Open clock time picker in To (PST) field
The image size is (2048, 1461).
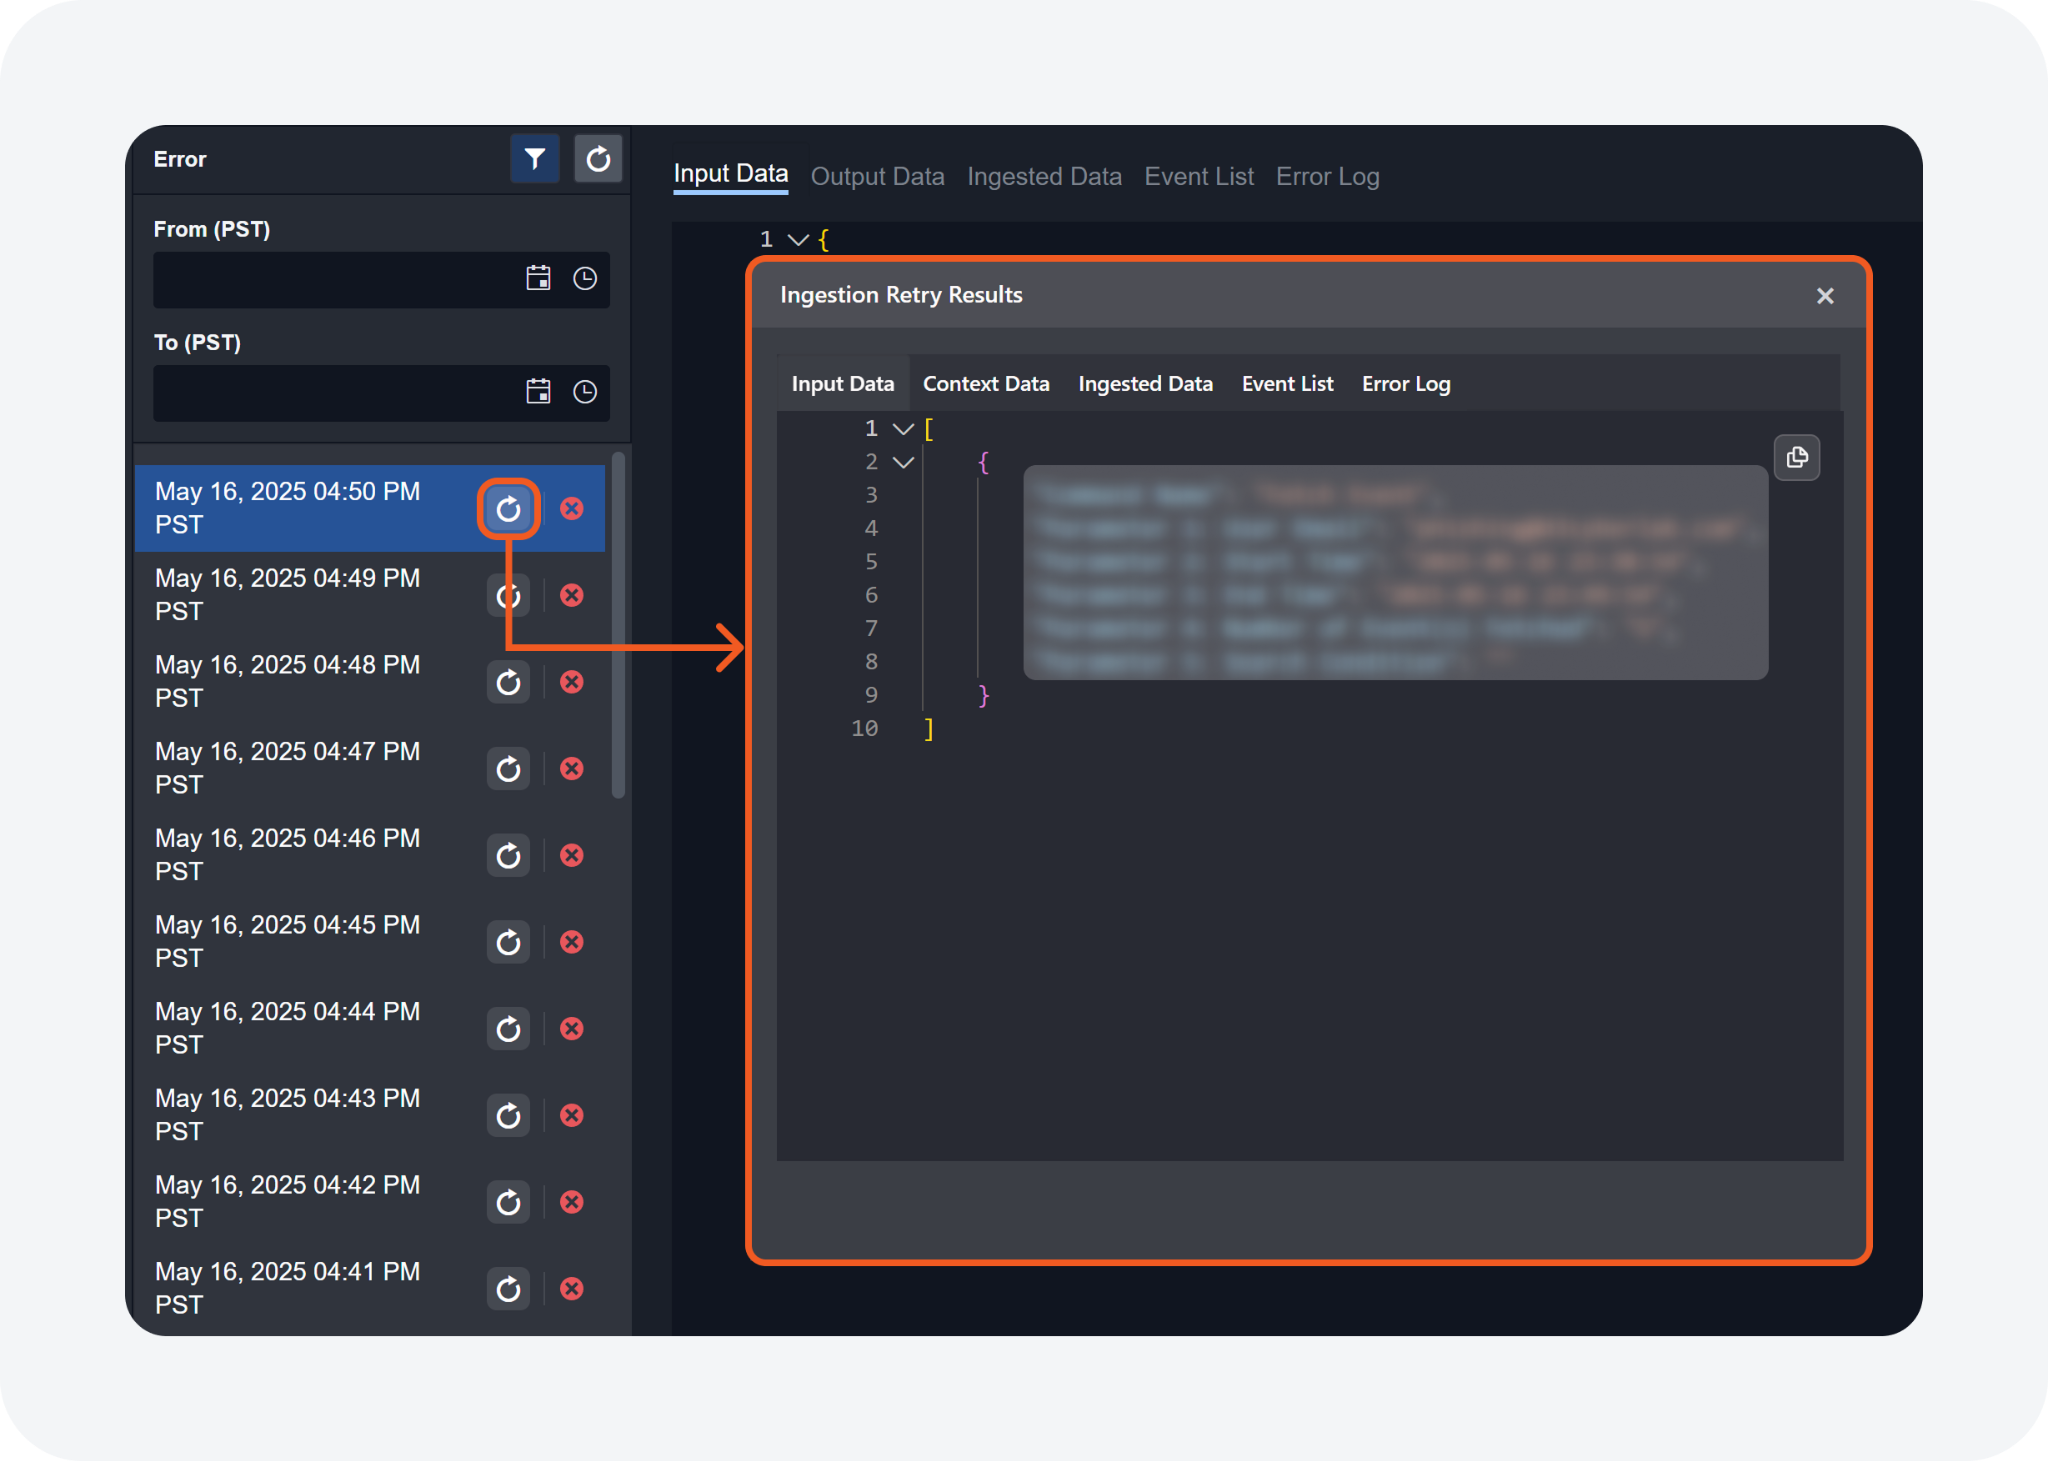click(x=585, y=392)
